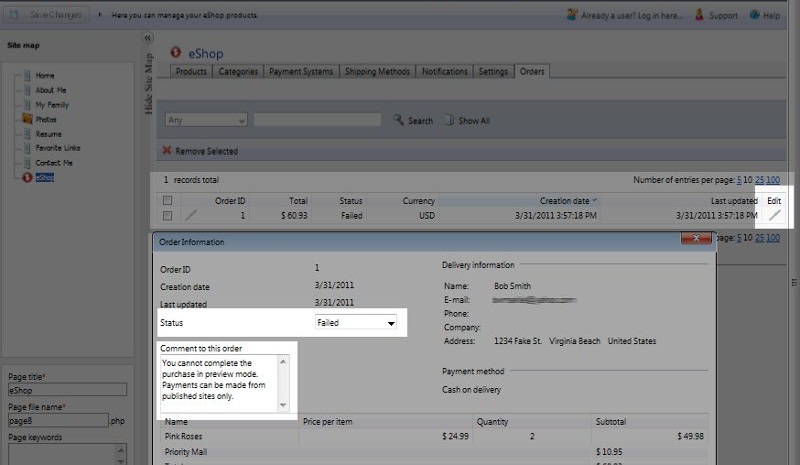Click the log in user icon
The height and width of the screenshot is (465, 800).
click(572, 15)
